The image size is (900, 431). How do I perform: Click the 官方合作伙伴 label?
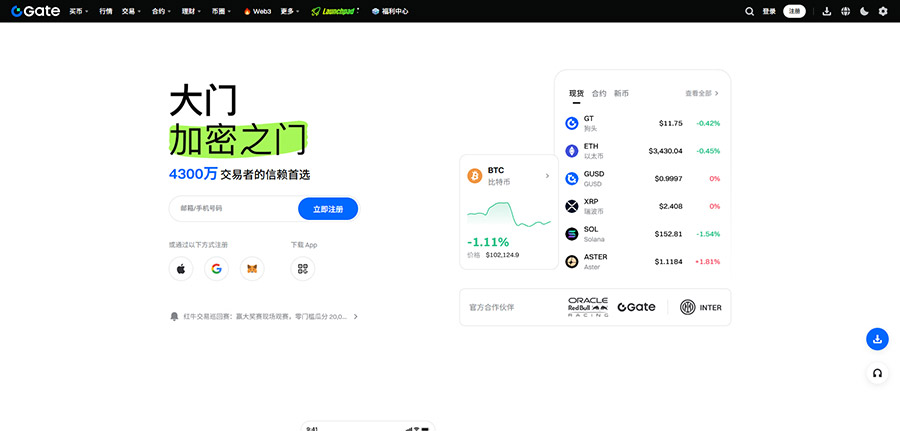tap(492, 307)
